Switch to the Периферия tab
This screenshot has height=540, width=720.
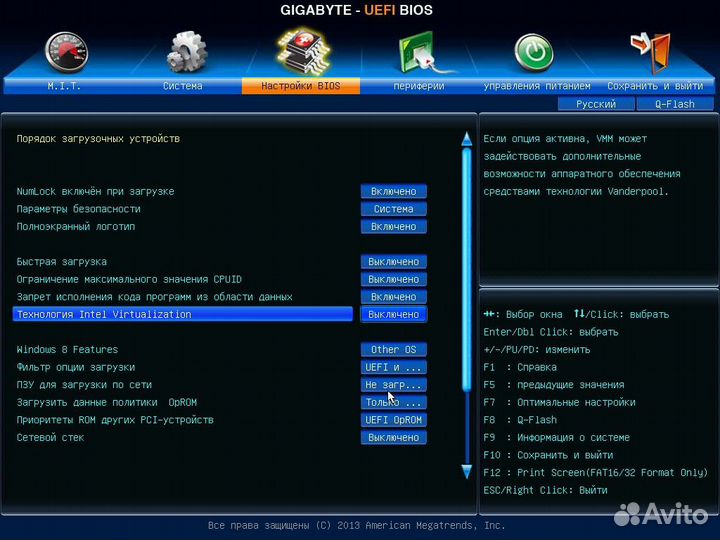418,86
